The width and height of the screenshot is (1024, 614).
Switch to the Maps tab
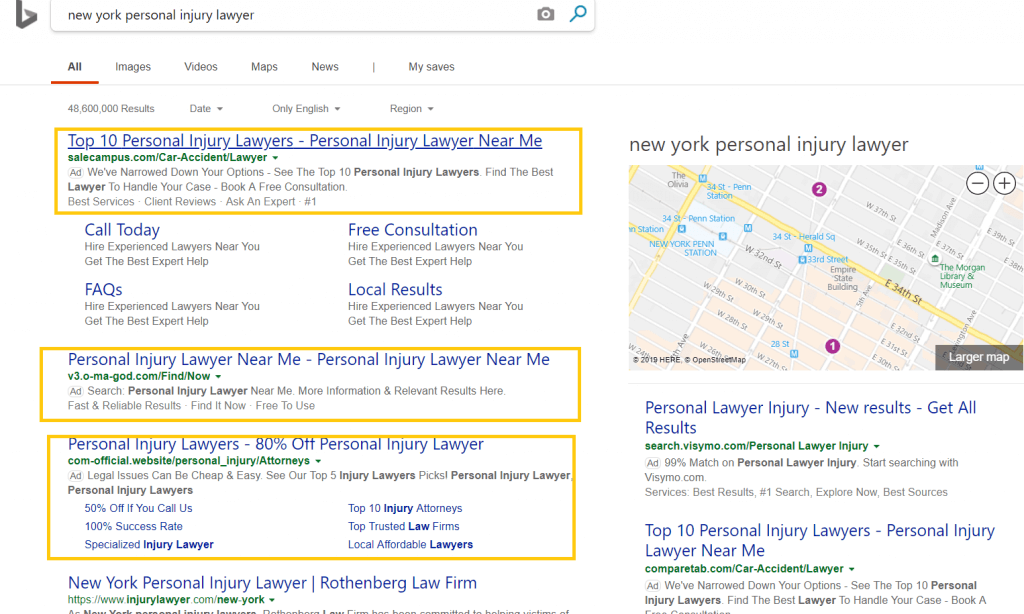264,67
